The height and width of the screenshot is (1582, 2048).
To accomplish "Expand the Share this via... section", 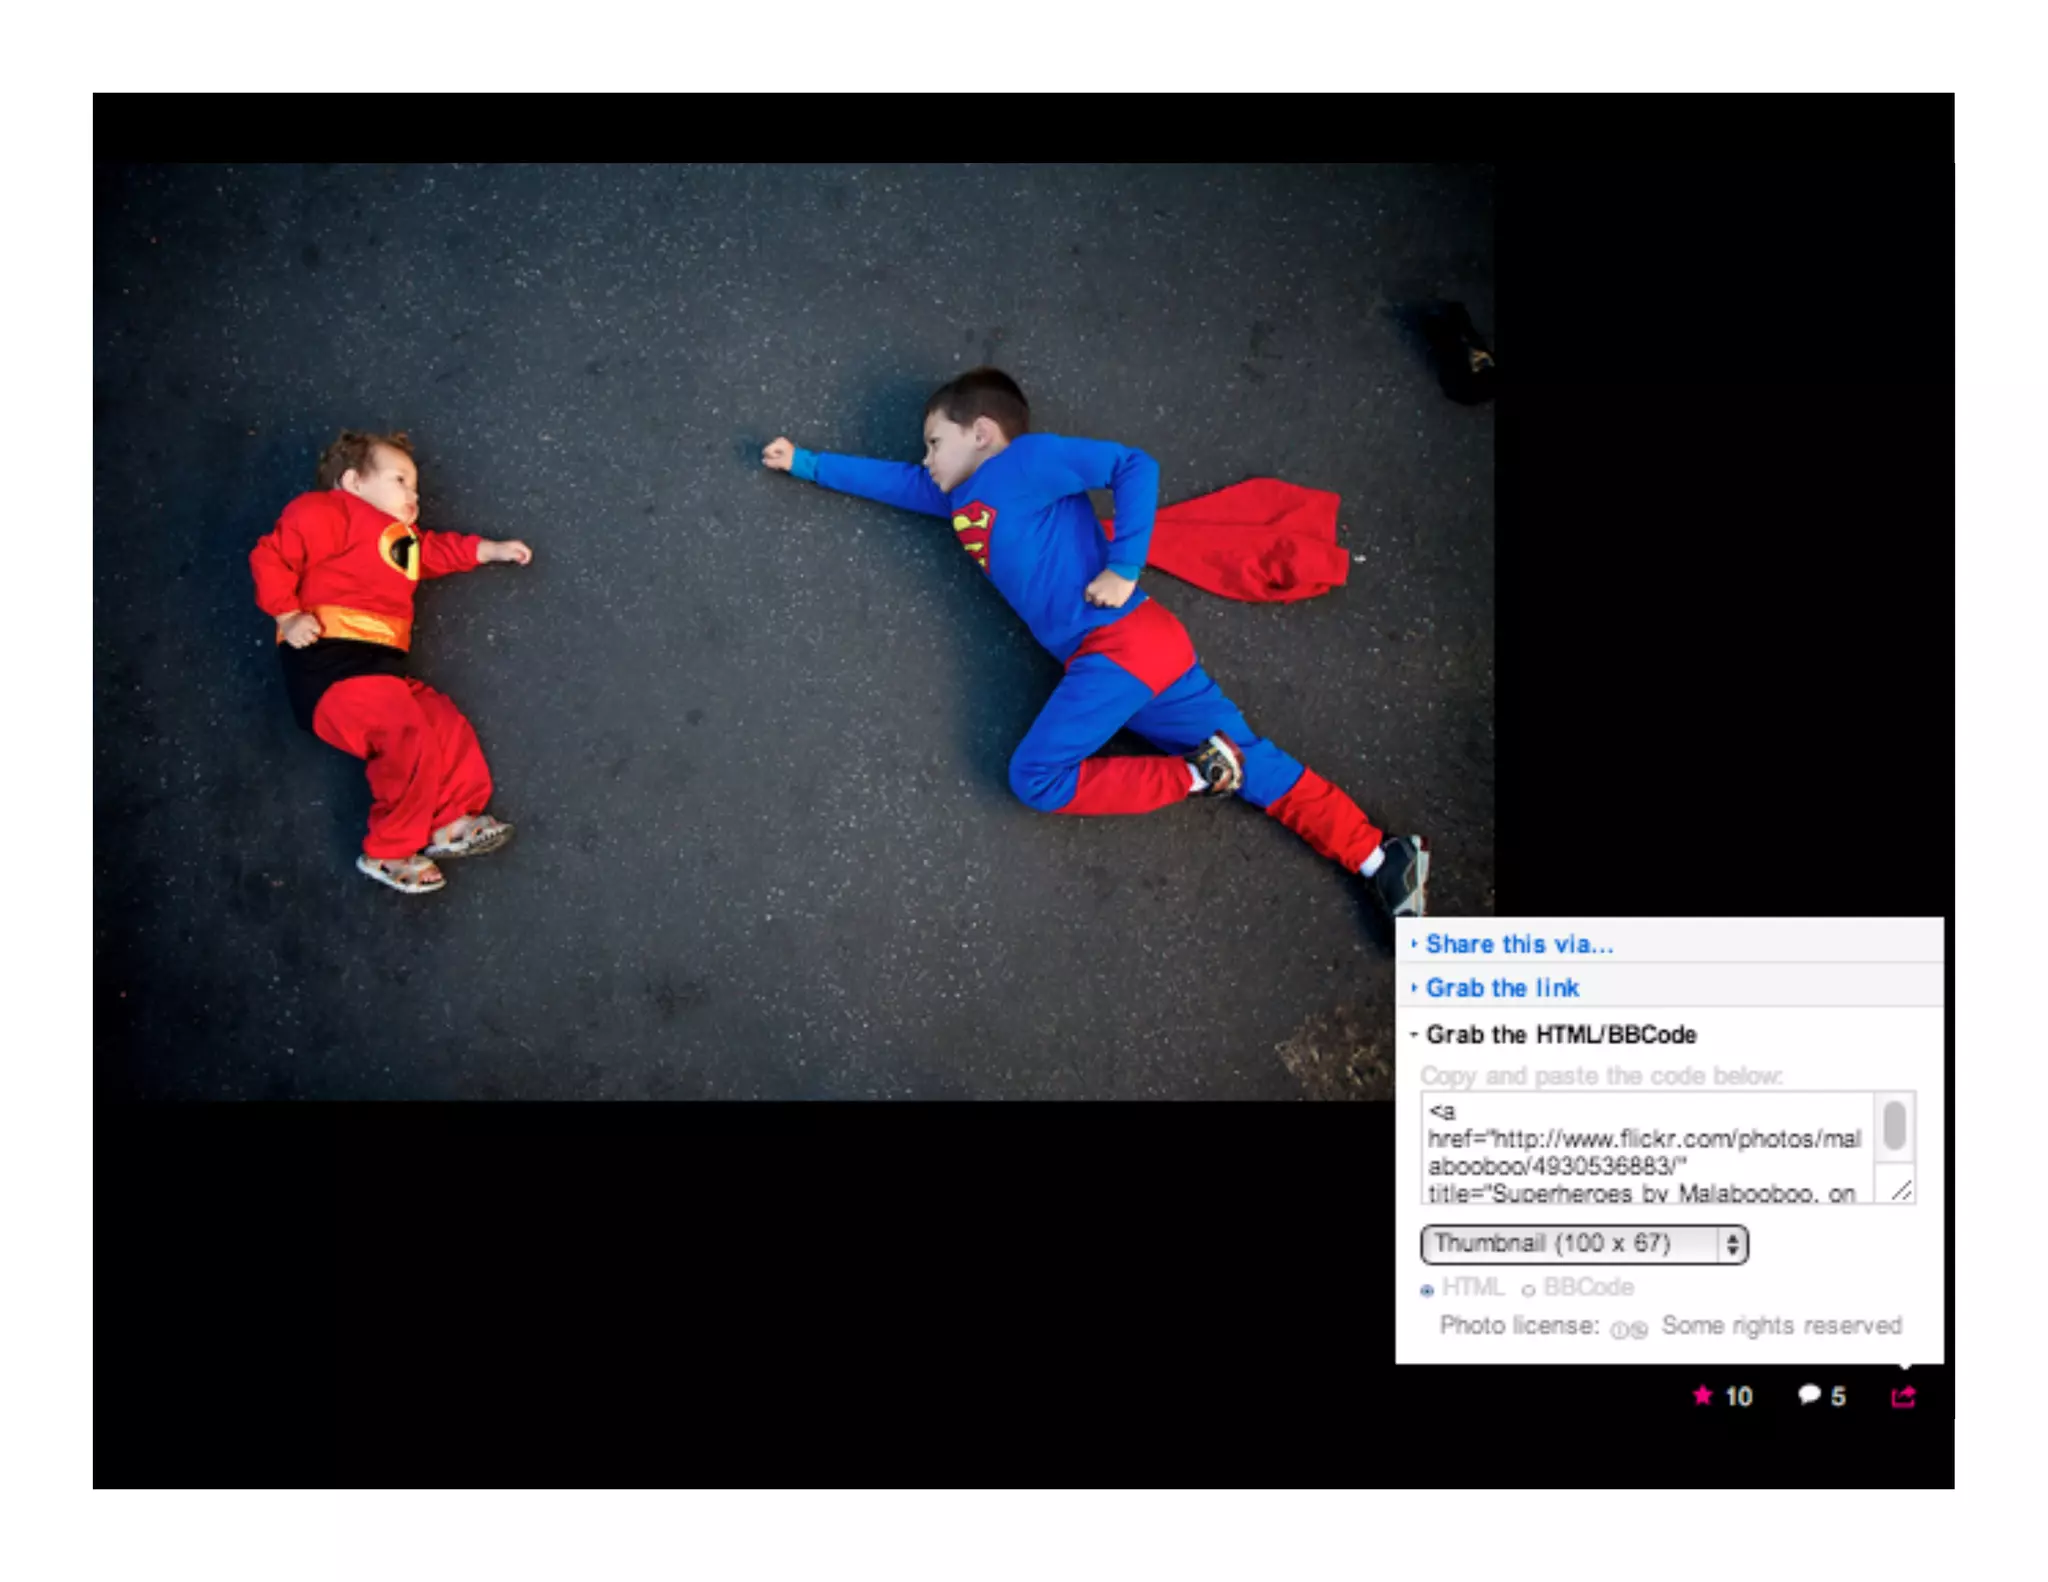I will pyautogui.click(x=1519, y=944).
